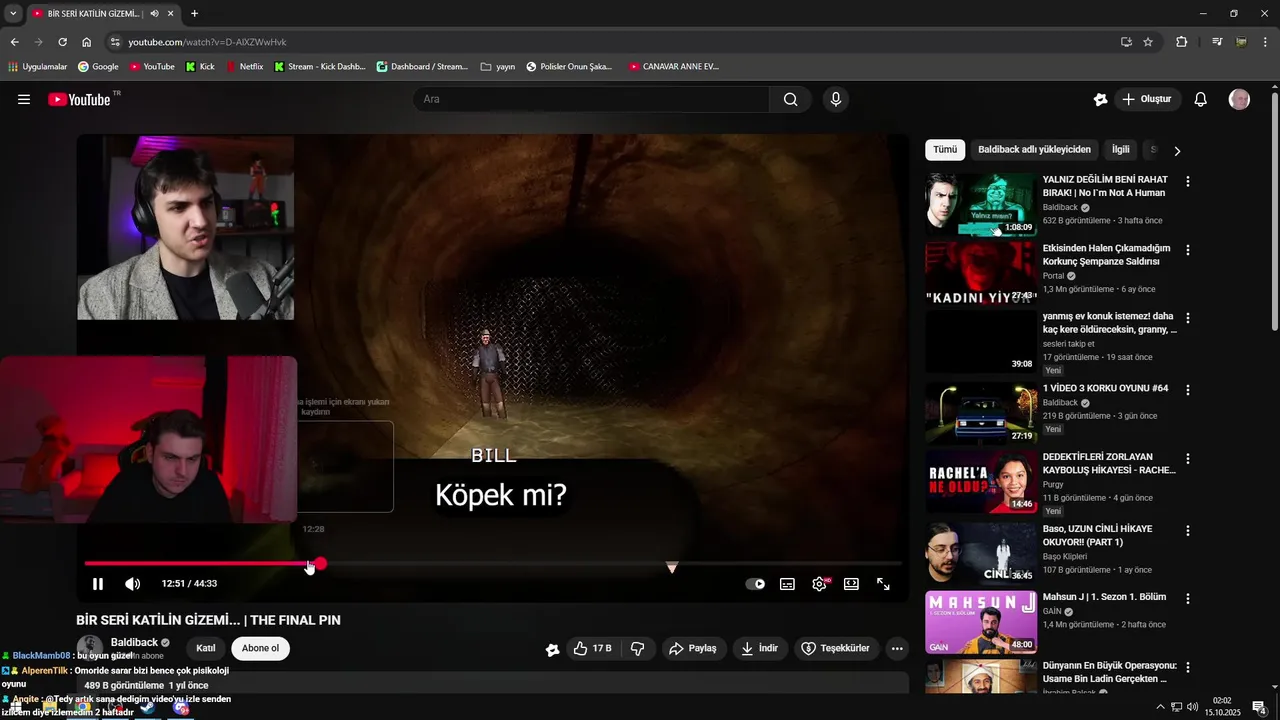Open the yayın bookmarks folder

498,67
